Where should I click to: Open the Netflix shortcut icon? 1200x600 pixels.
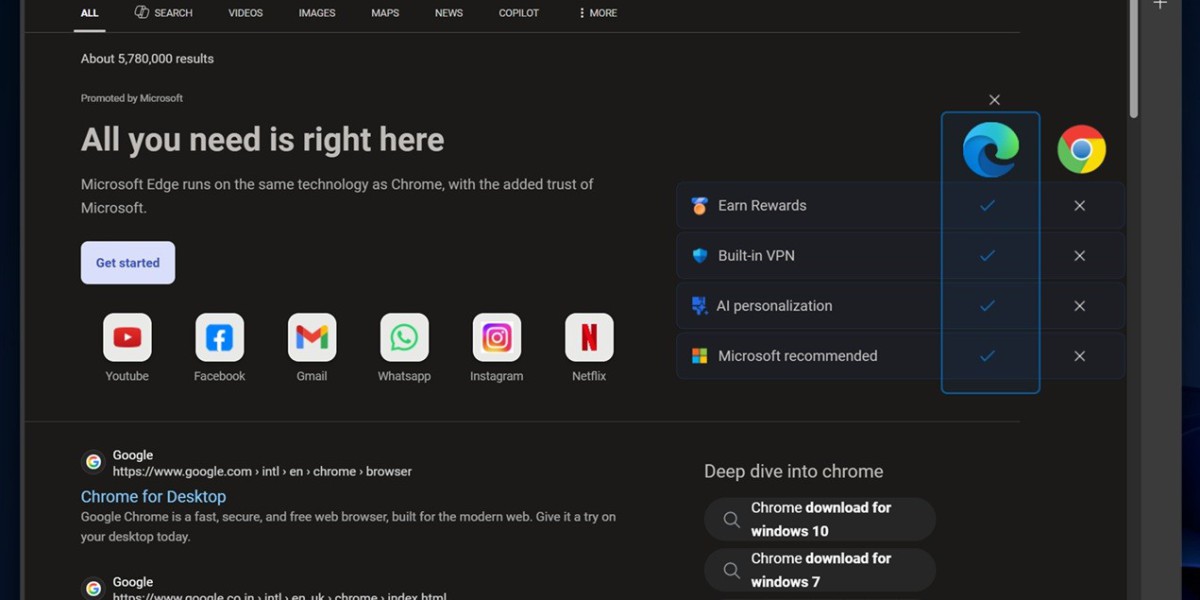(x=589, y=338)
